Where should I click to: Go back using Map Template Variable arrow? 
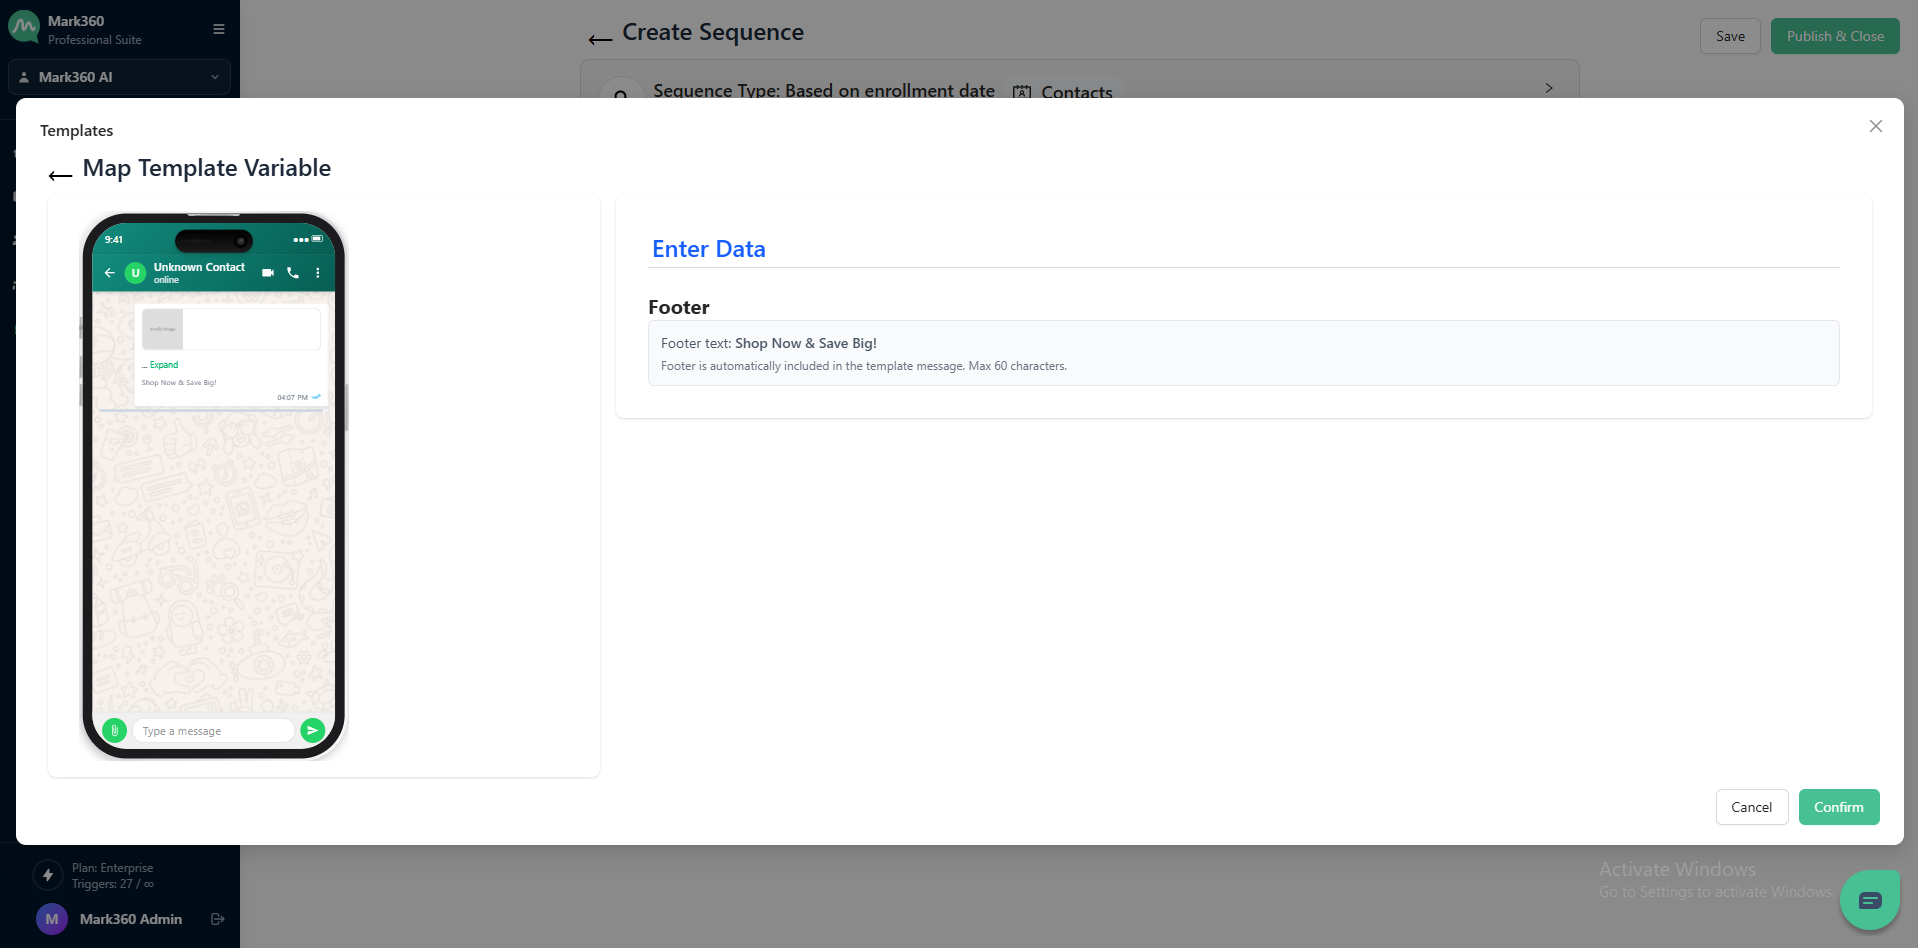[x=60, y=175]
